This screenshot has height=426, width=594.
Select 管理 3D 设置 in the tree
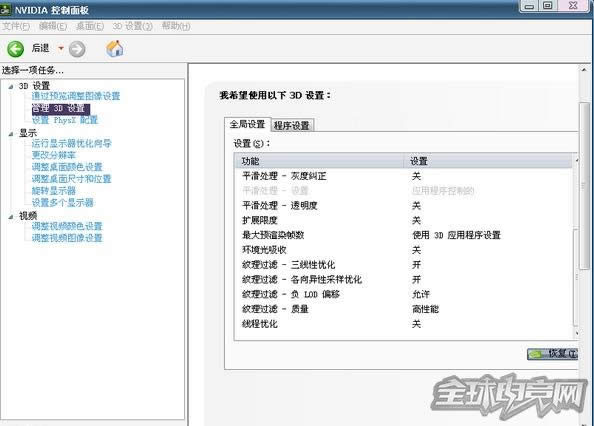[x=61, y=109]
